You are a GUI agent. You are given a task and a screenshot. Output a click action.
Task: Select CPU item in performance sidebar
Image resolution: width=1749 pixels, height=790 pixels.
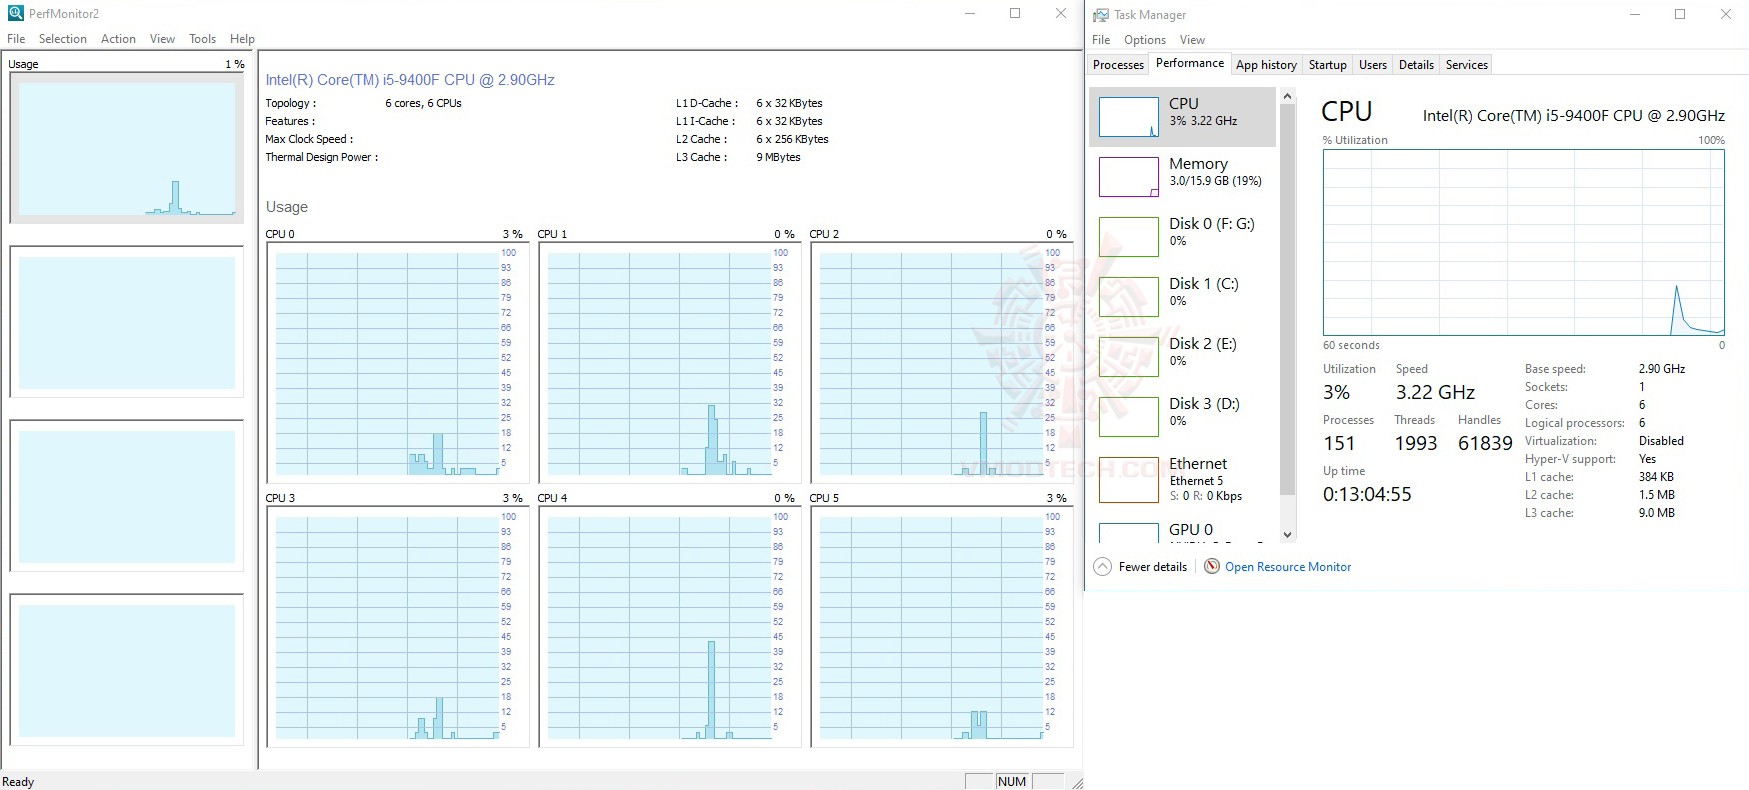[x=1182, y=117]
